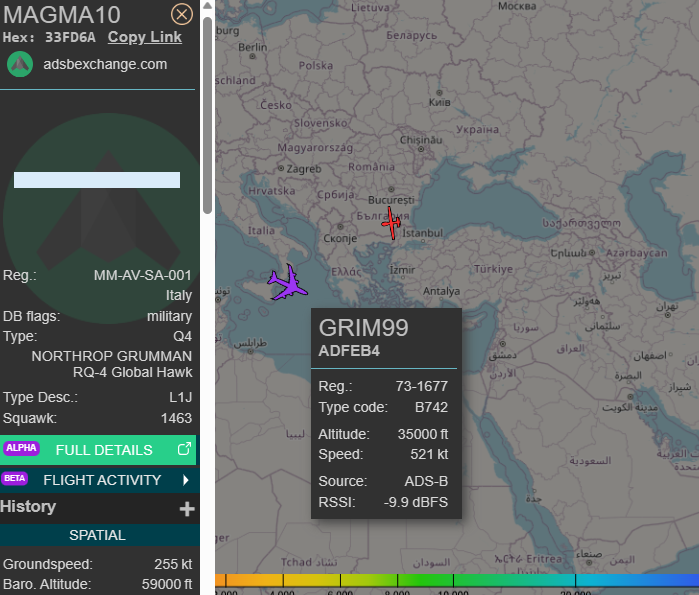Click the Groundspeed value 255 kt
This screenshot has height=595, width=699.
point(173,564)
